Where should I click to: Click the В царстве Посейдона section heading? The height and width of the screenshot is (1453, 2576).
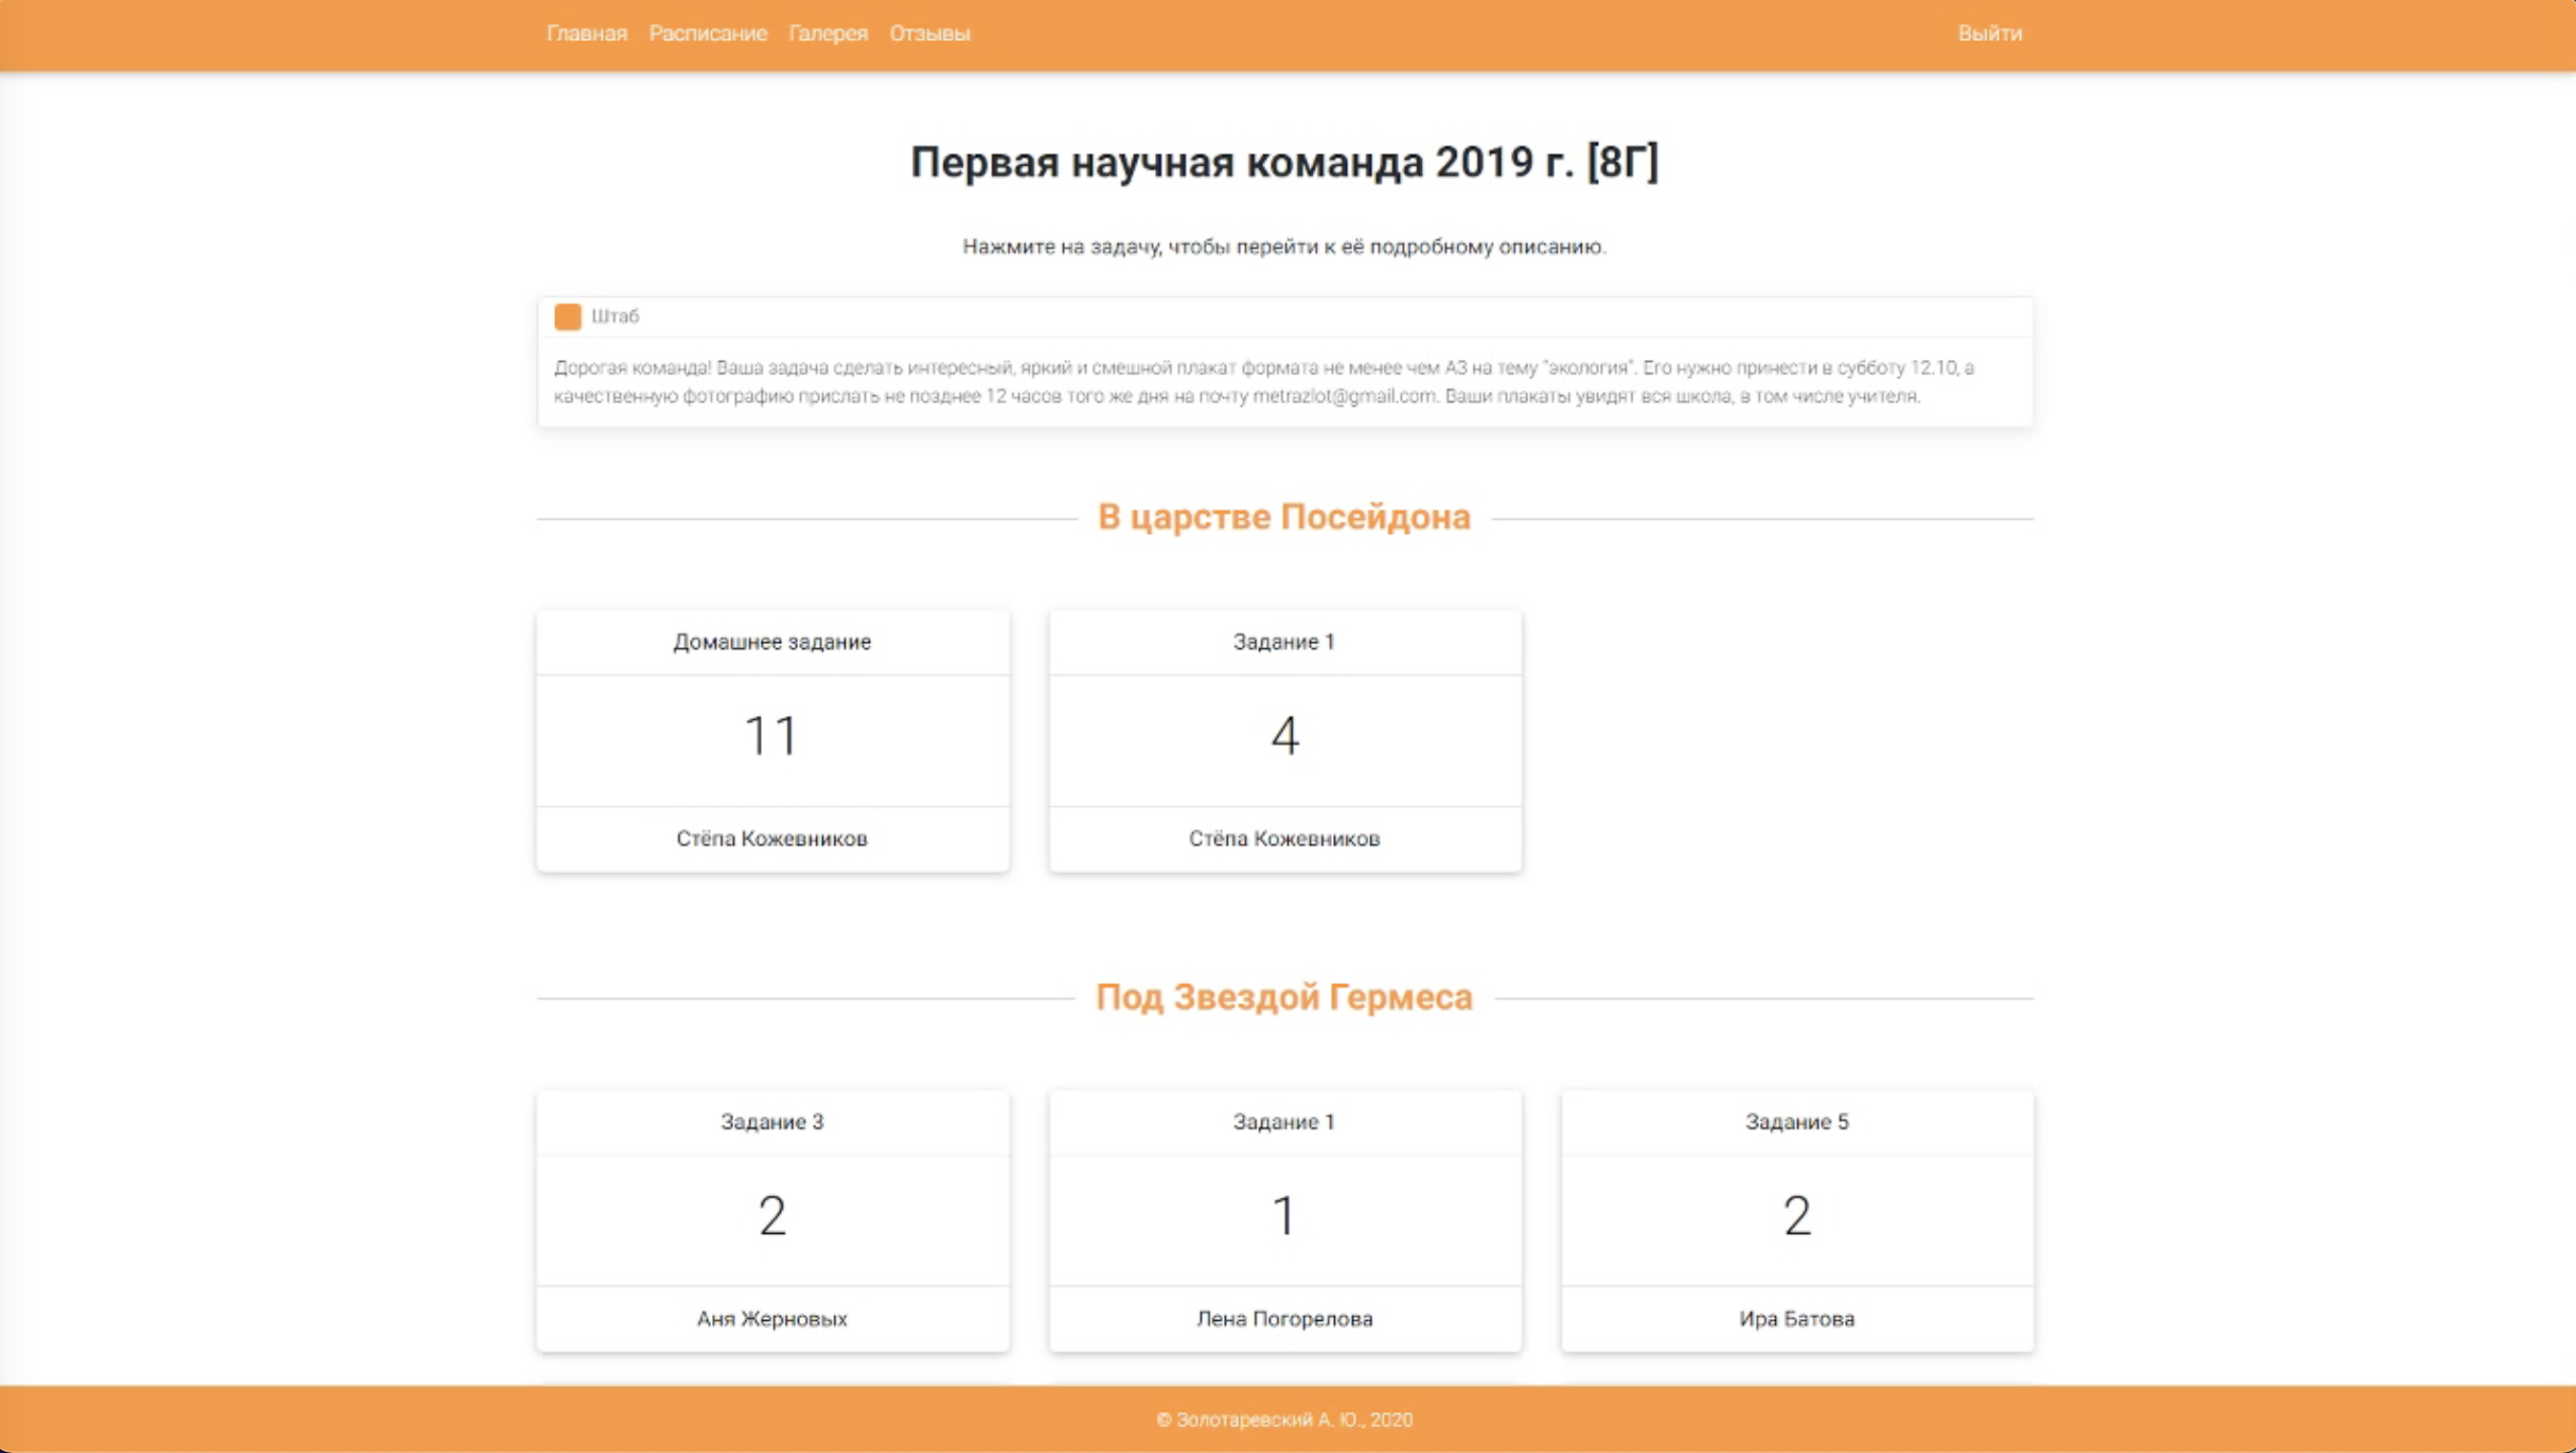pyautogui.click(x=1284, y=517)
